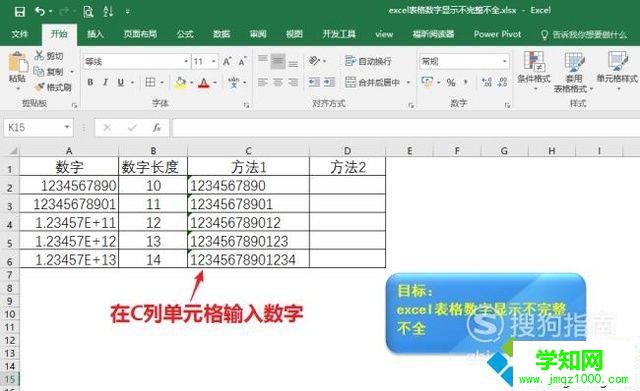Apply yellow fill color
Screen dimensions: 640x391
pos(180,83)
